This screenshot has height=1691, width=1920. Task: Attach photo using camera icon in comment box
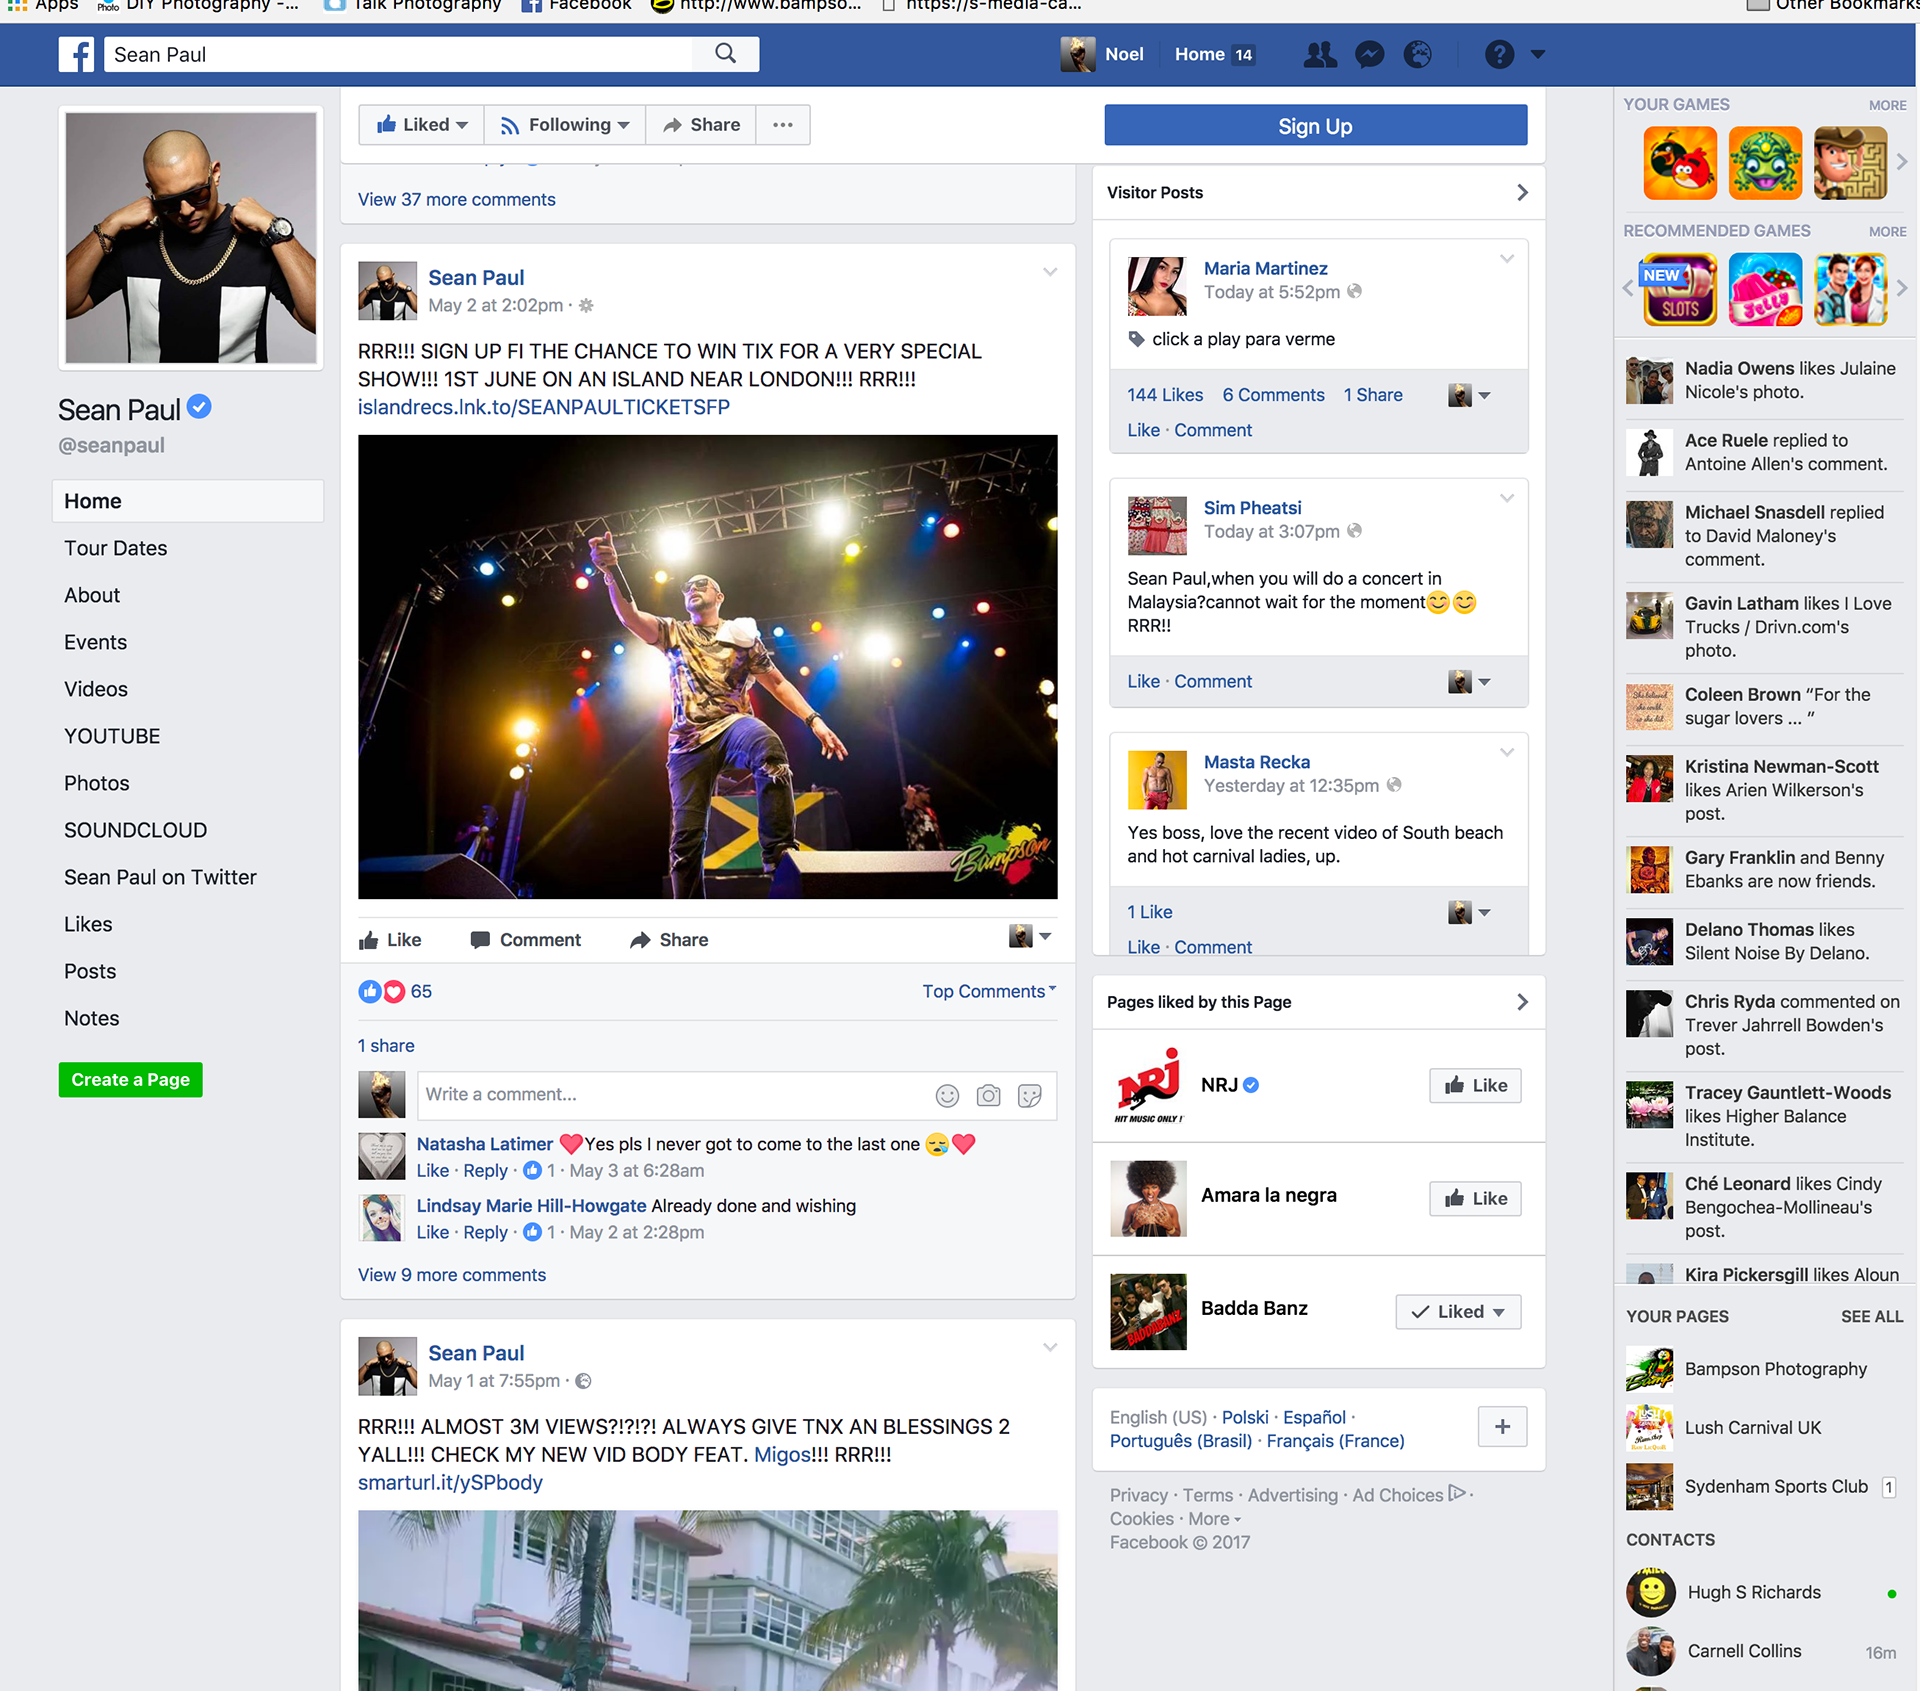tap(988, 1096)
